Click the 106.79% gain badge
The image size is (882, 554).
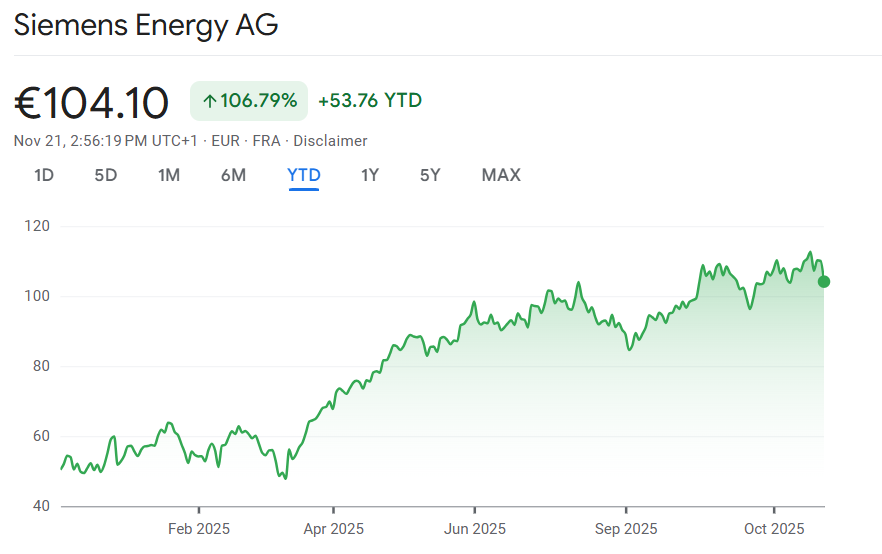[x=249, y=101]
